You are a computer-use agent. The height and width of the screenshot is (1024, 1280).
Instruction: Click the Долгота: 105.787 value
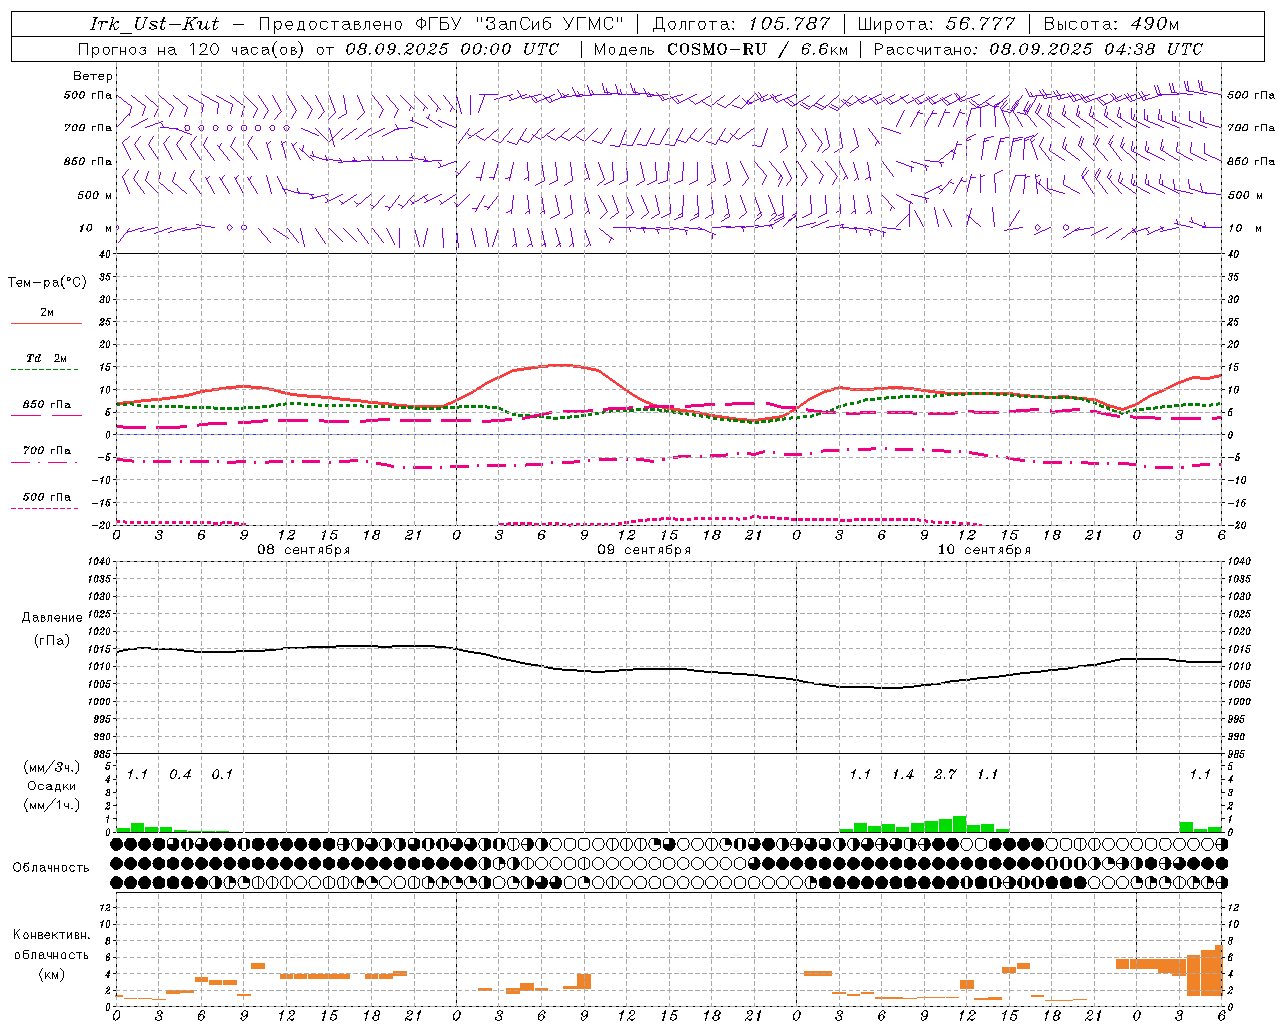(741, 24)
